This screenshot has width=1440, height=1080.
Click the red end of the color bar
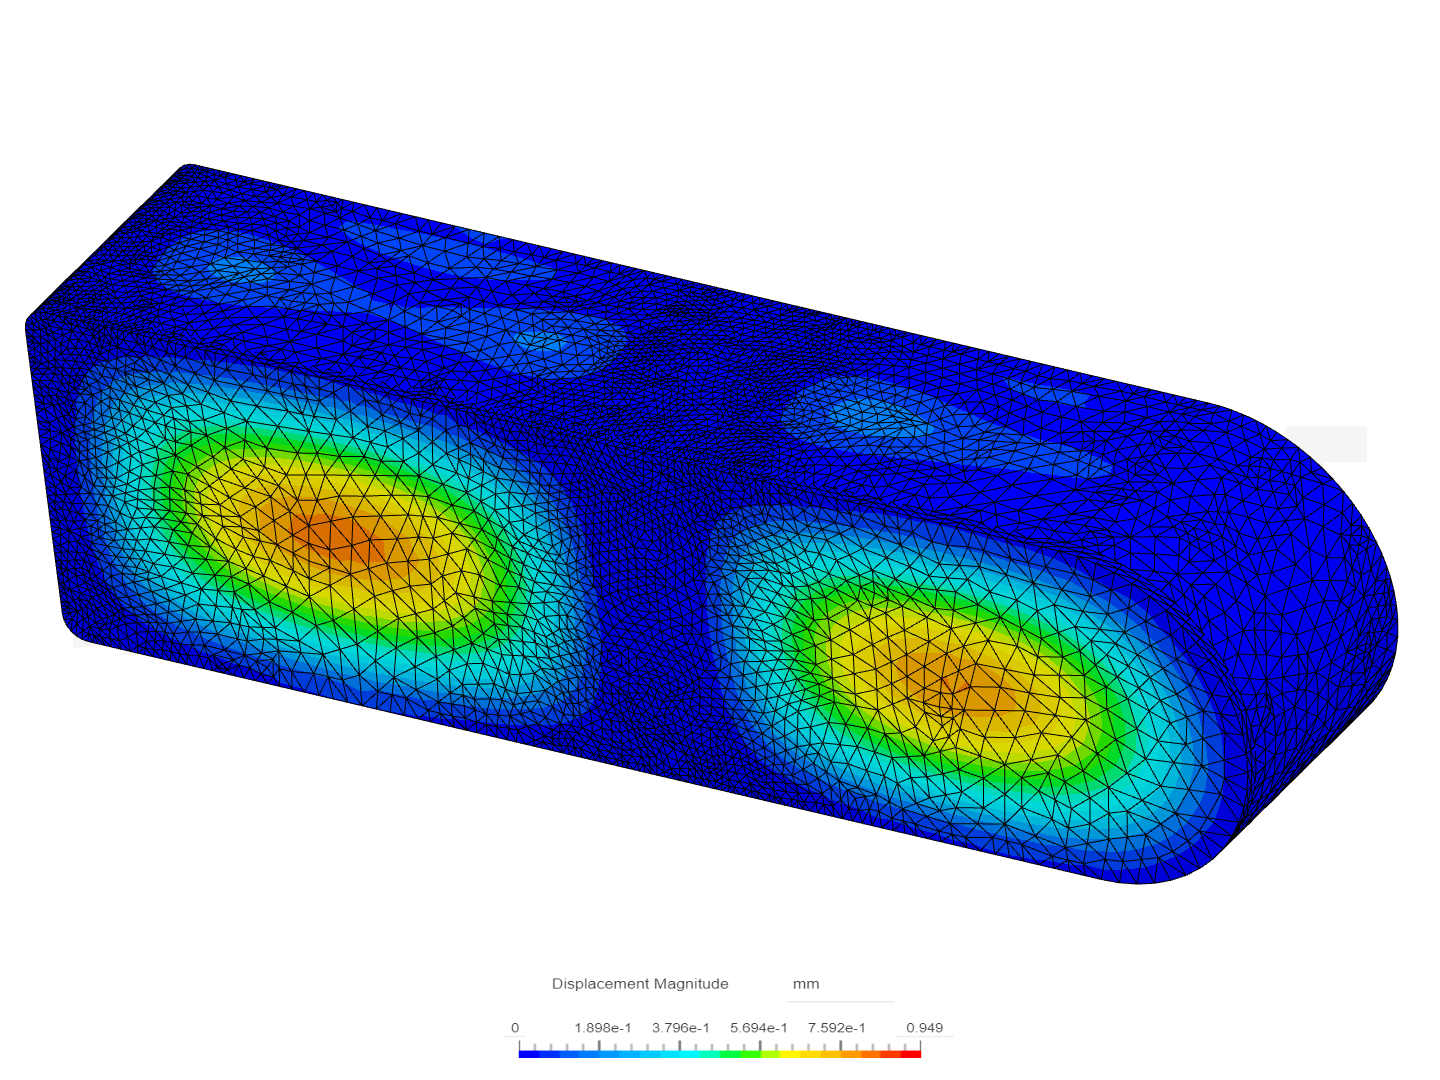911,1054
